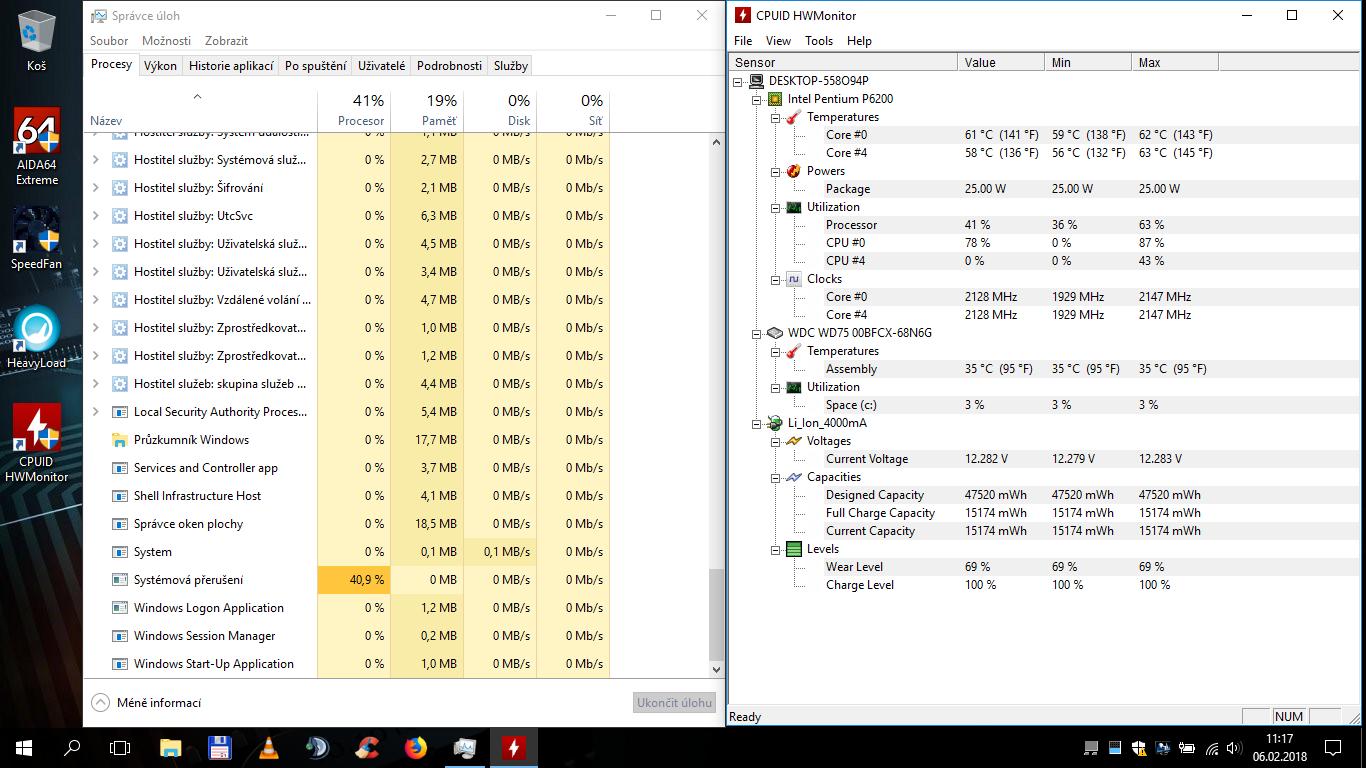Click the Sensor column header in HWMonitor
The image size is (1366, 768).
pyautogui.click(x=843, y=62)
